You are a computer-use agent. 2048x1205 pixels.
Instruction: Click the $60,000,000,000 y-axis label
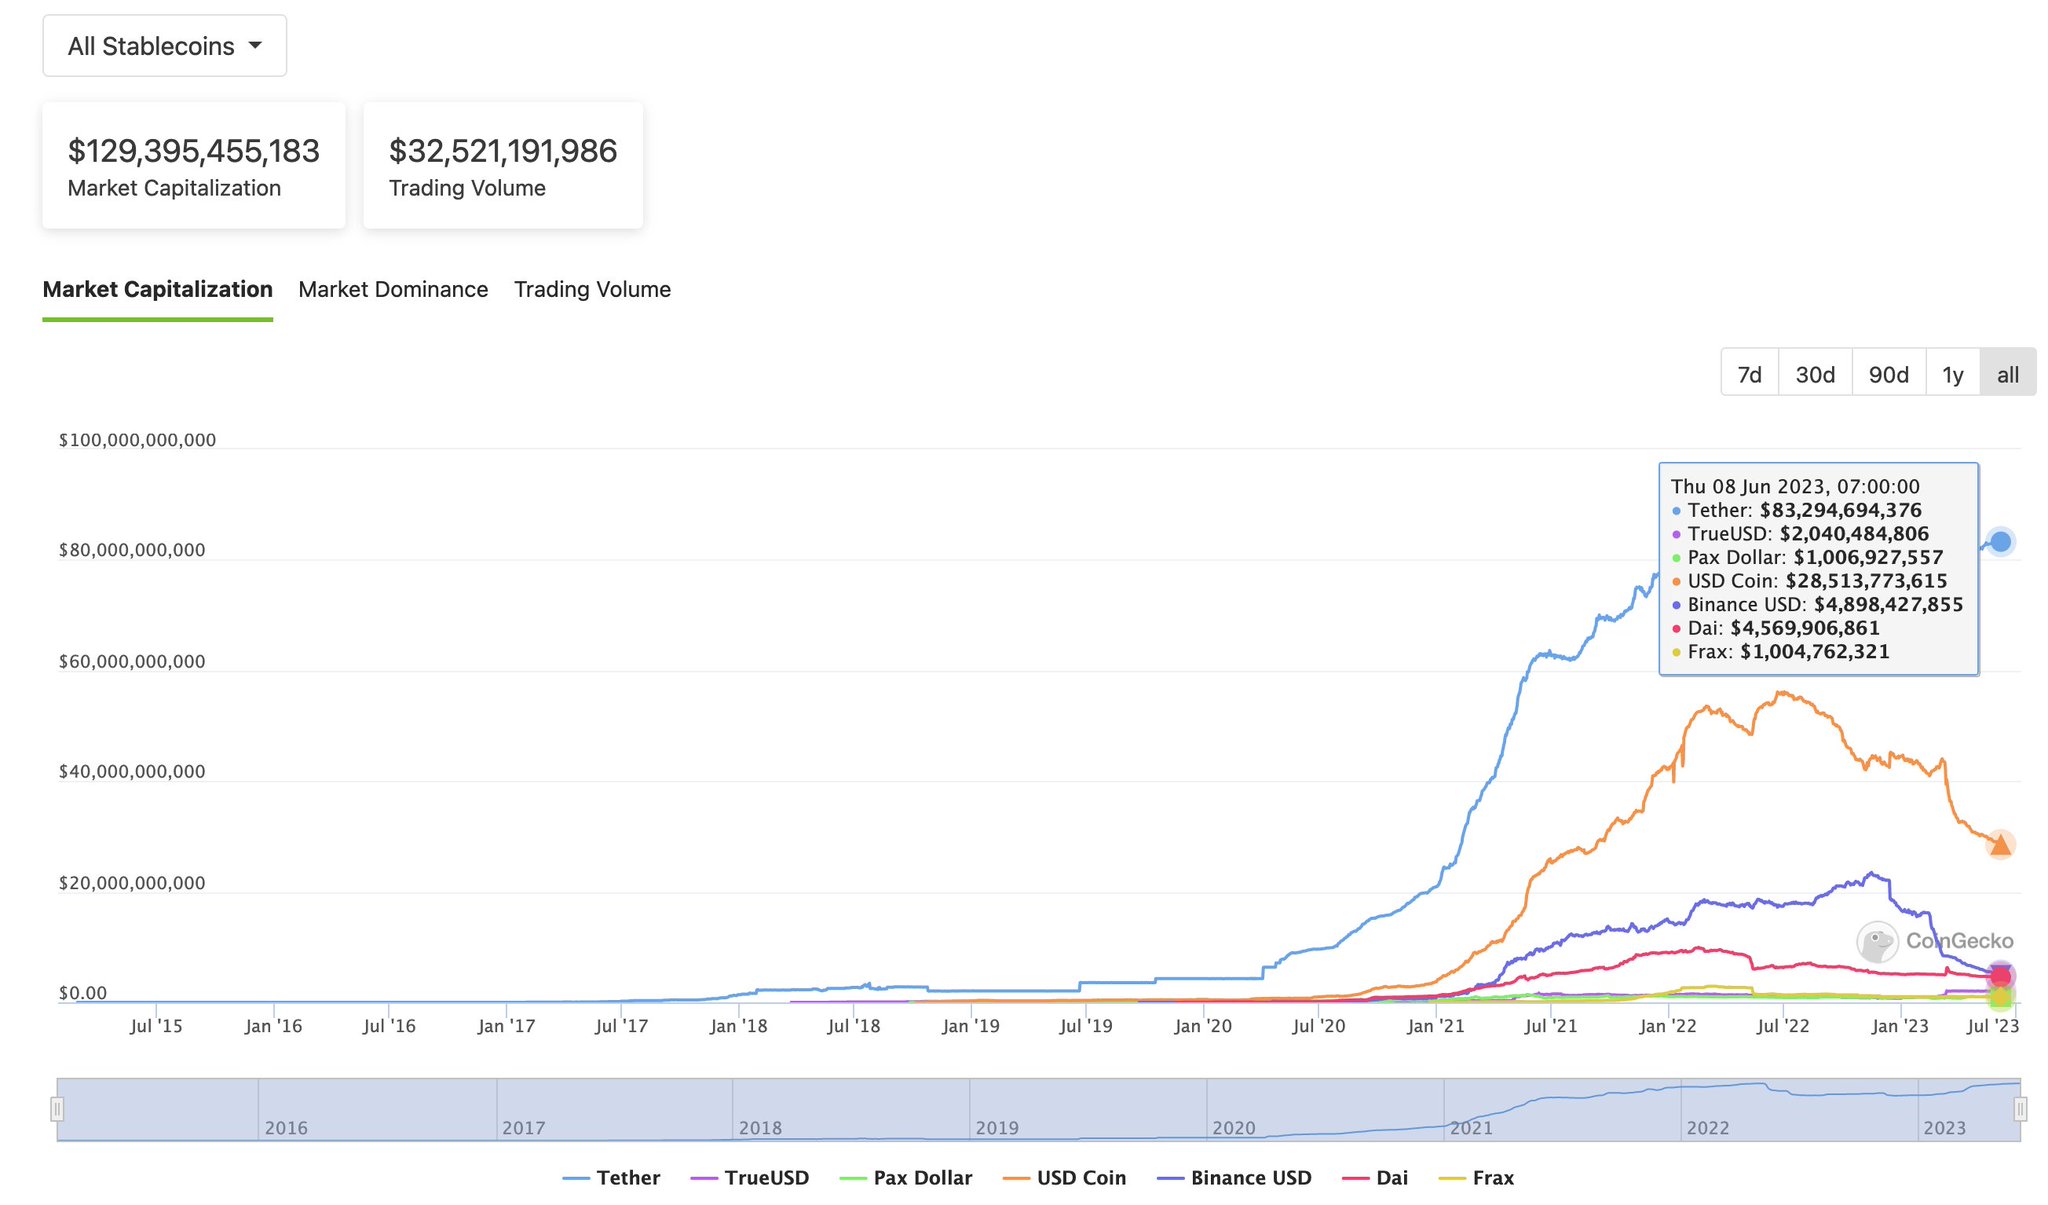tap(132, 661)
